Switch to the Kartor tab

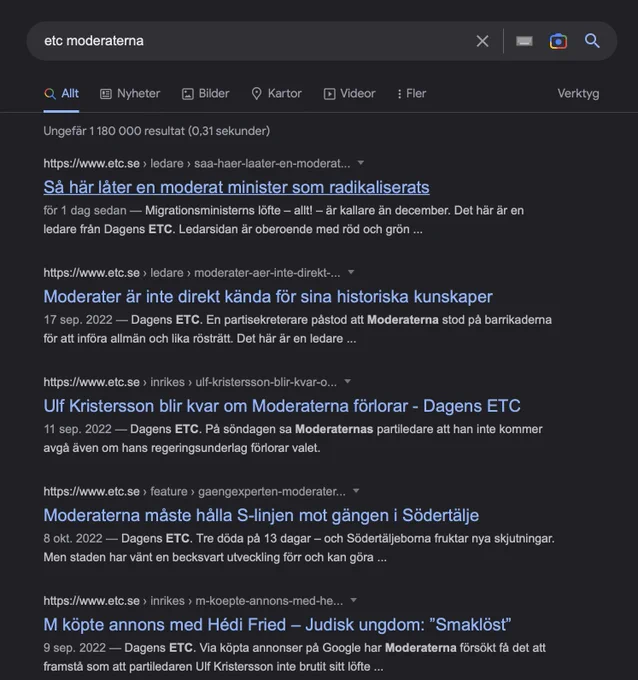coord(276,94)
